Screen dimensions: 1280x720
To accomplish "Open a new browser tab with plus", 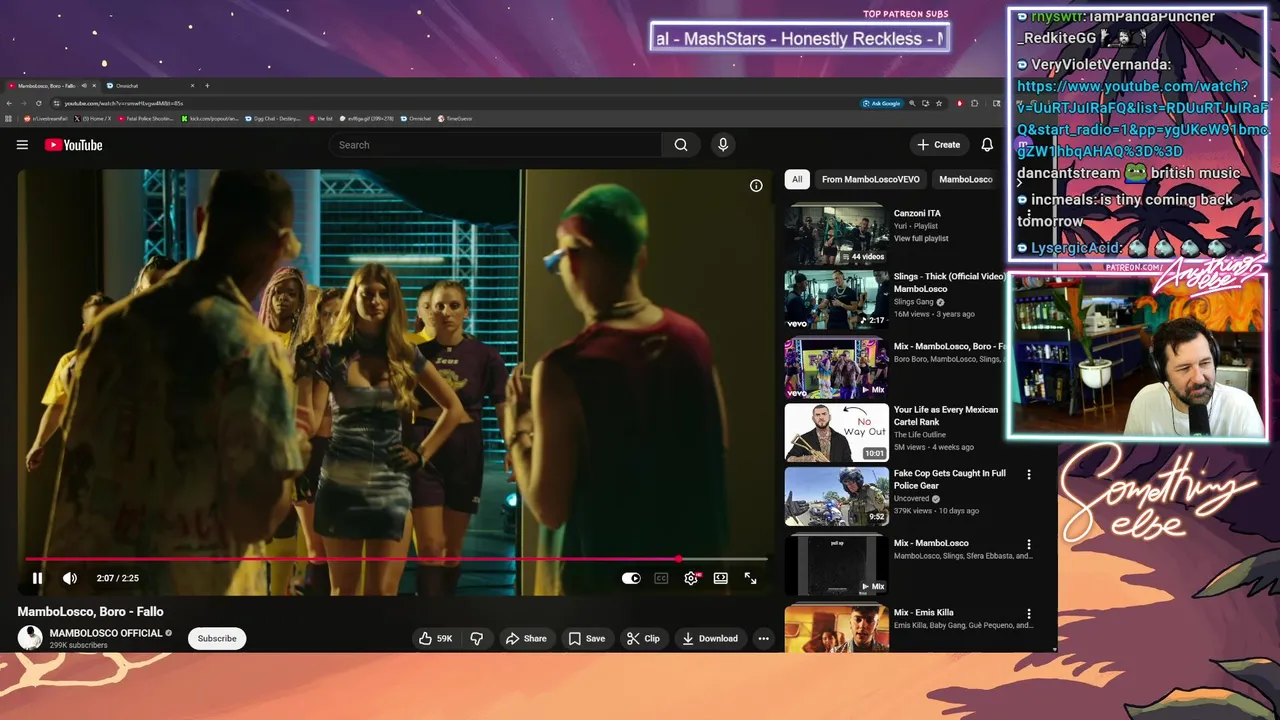I will pyautogui.click(x=207, y=86).
